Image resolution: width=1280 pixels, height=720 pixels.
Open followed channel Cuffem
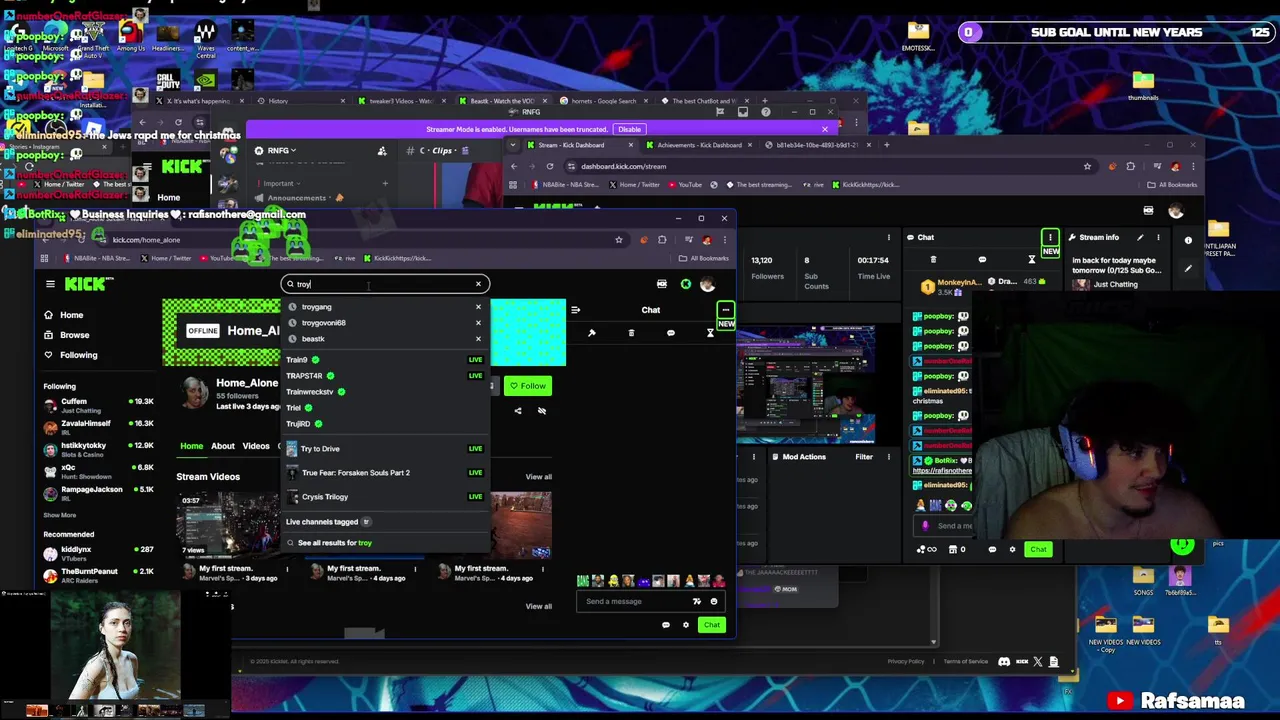(x=98, y=405)
